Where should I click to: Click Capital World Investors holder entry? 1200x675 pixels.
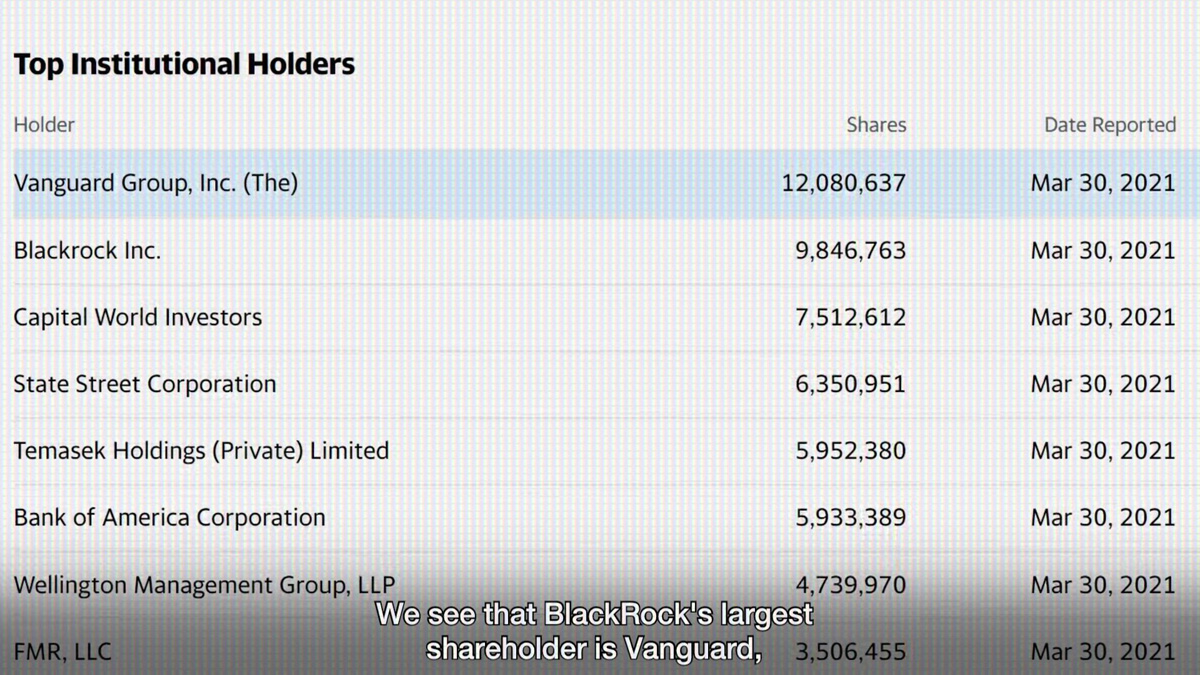138,318
